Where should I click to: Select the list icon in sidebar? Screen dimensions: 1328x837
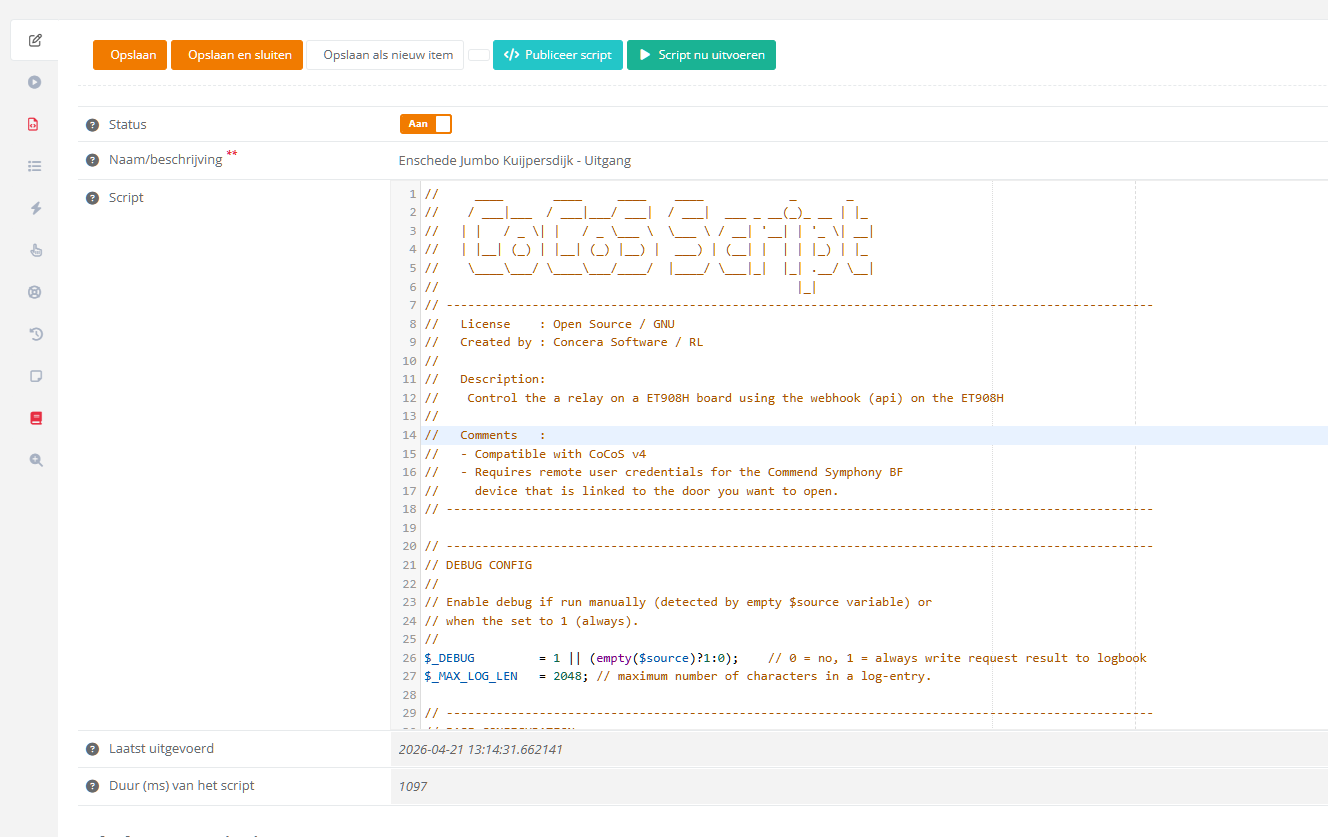[35, 166]
